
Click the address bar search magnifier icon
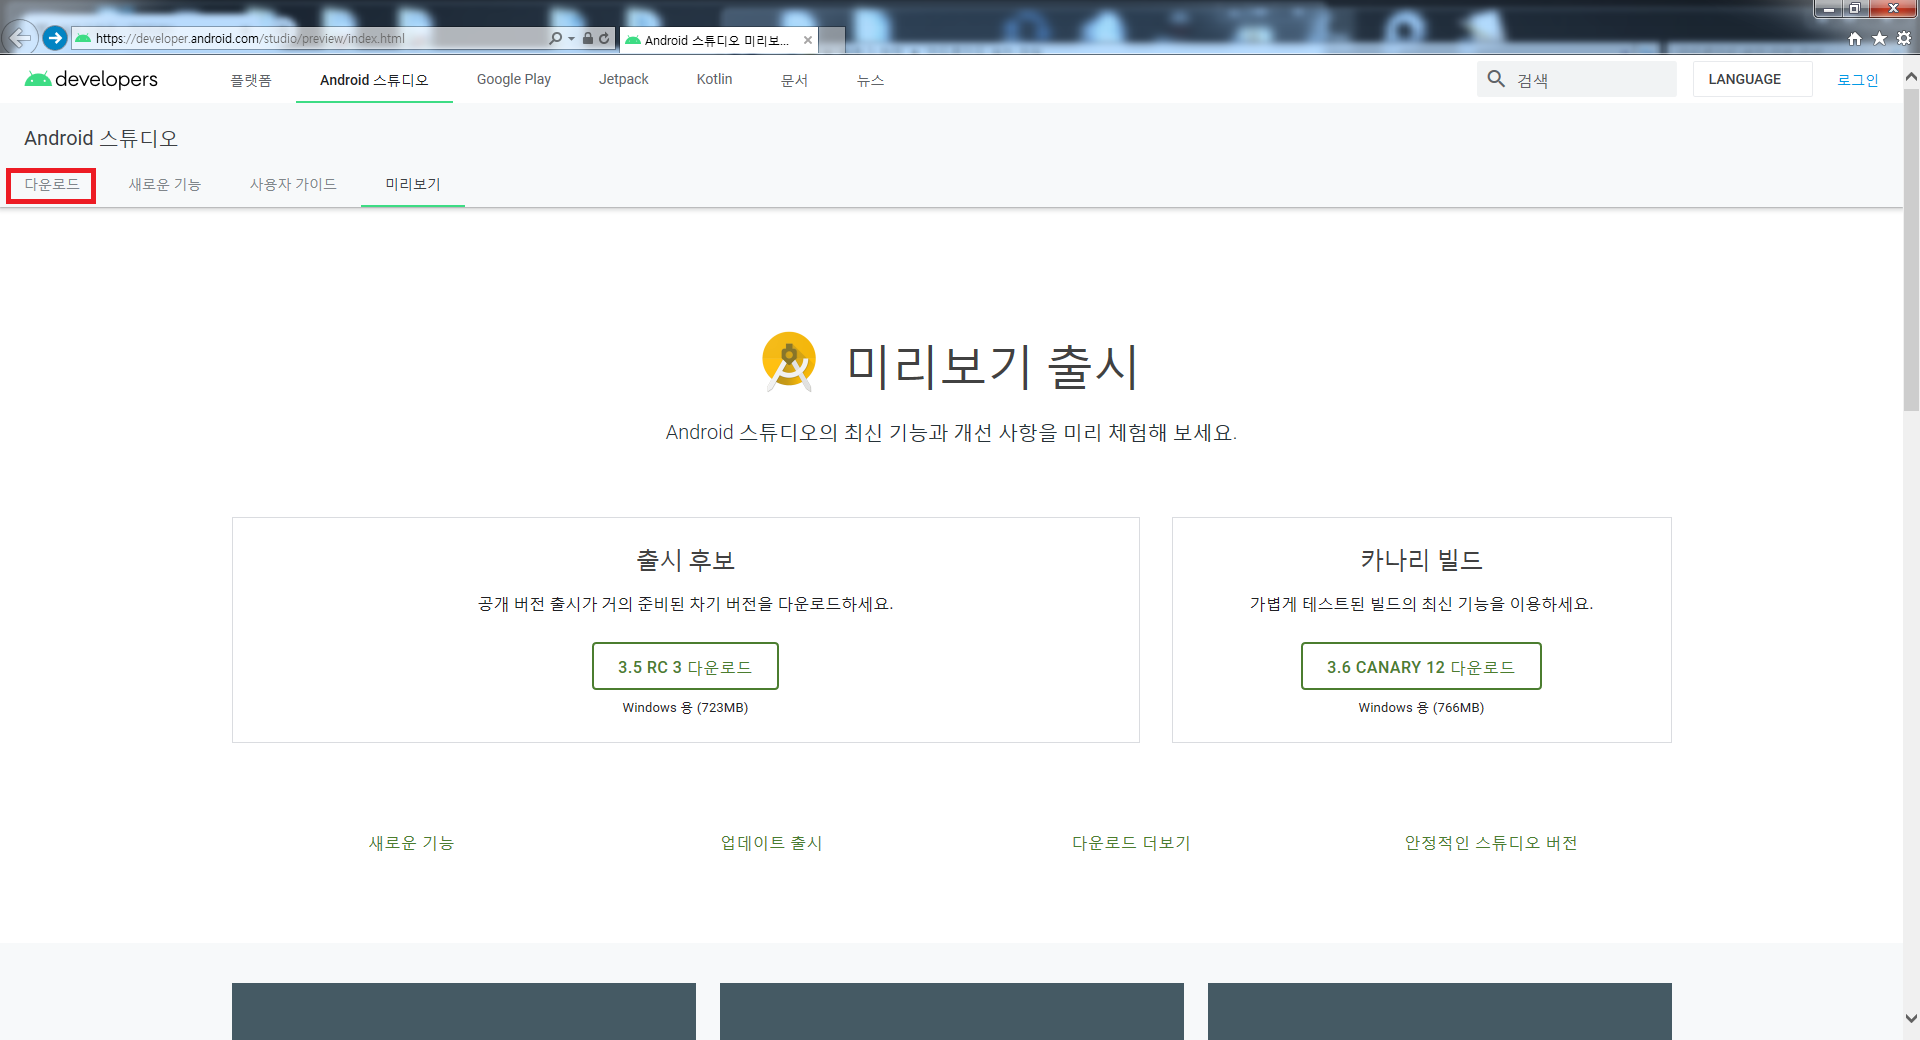(555, 39)
